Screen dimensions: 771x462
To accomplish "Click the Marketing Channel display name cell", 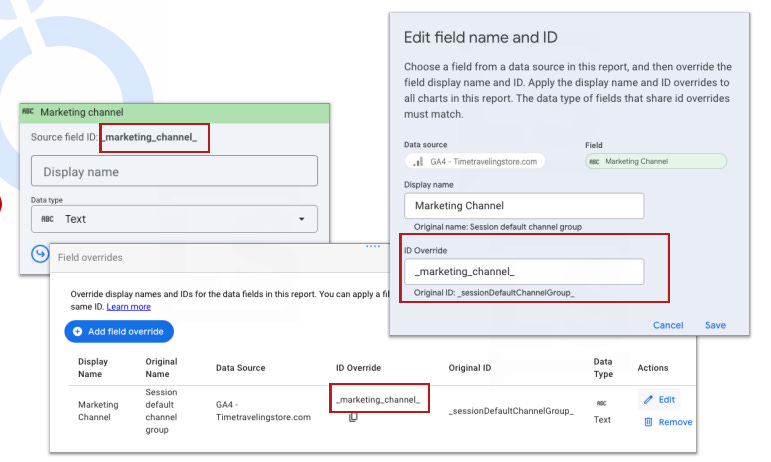I will pos(98,411).
